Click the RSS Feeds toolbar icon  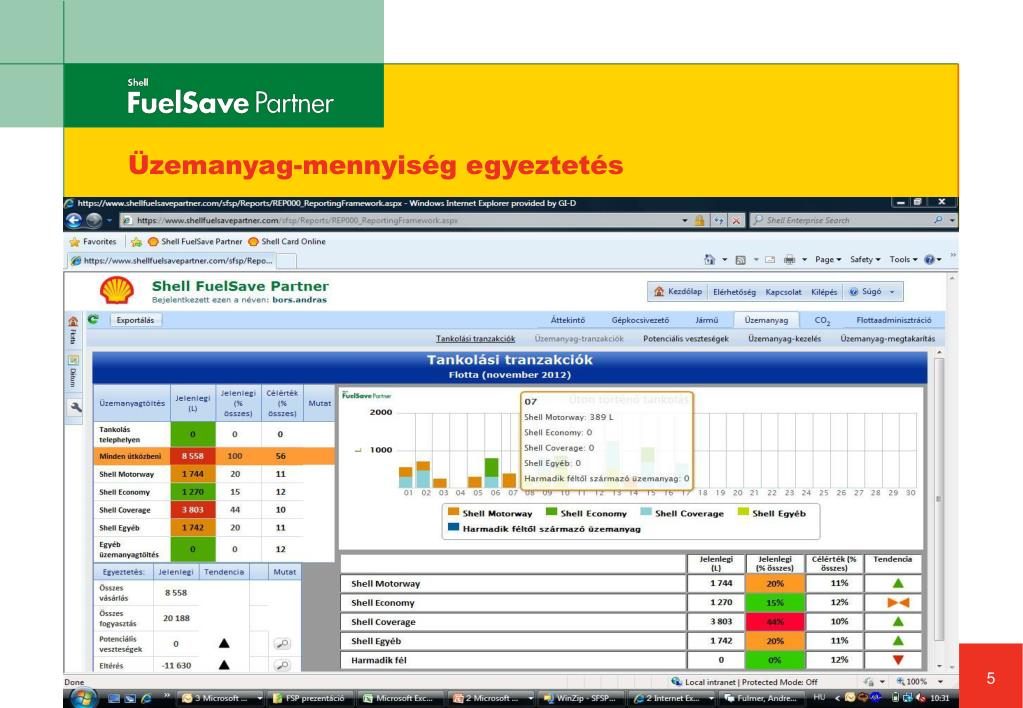pos(741,260)
